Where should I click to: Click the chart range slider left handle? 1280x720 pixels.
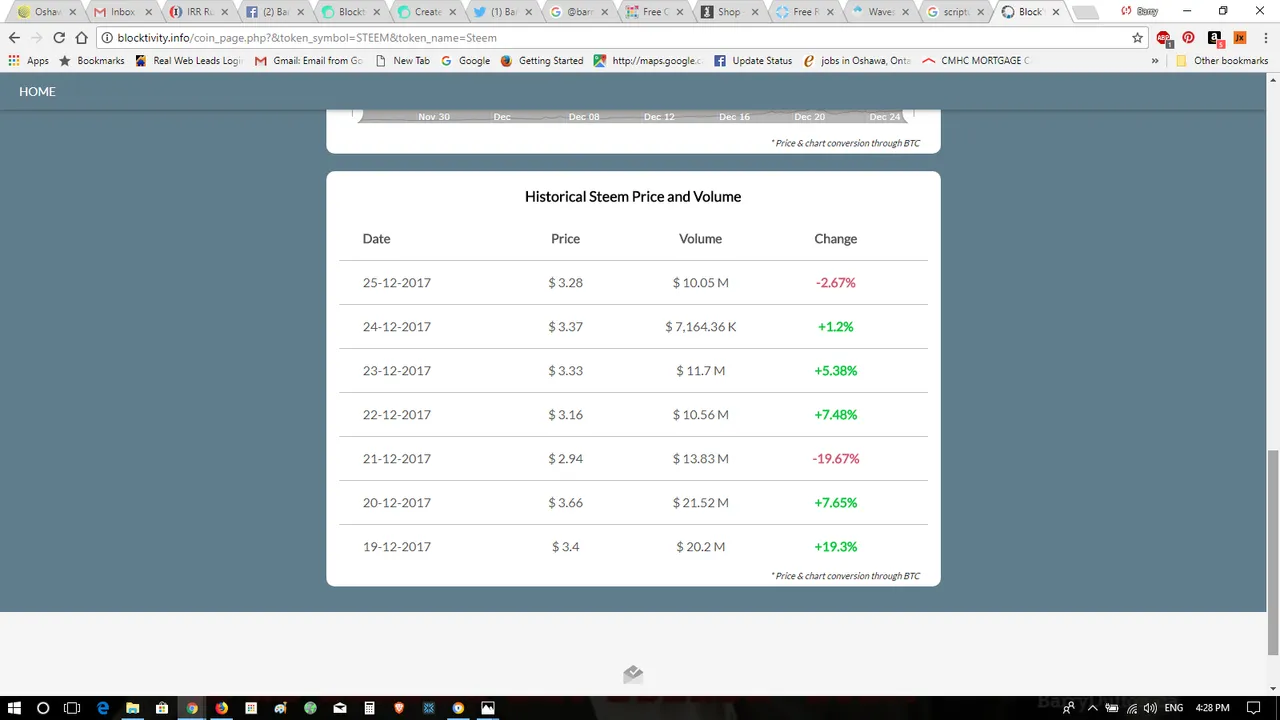(x=357, y=116)
